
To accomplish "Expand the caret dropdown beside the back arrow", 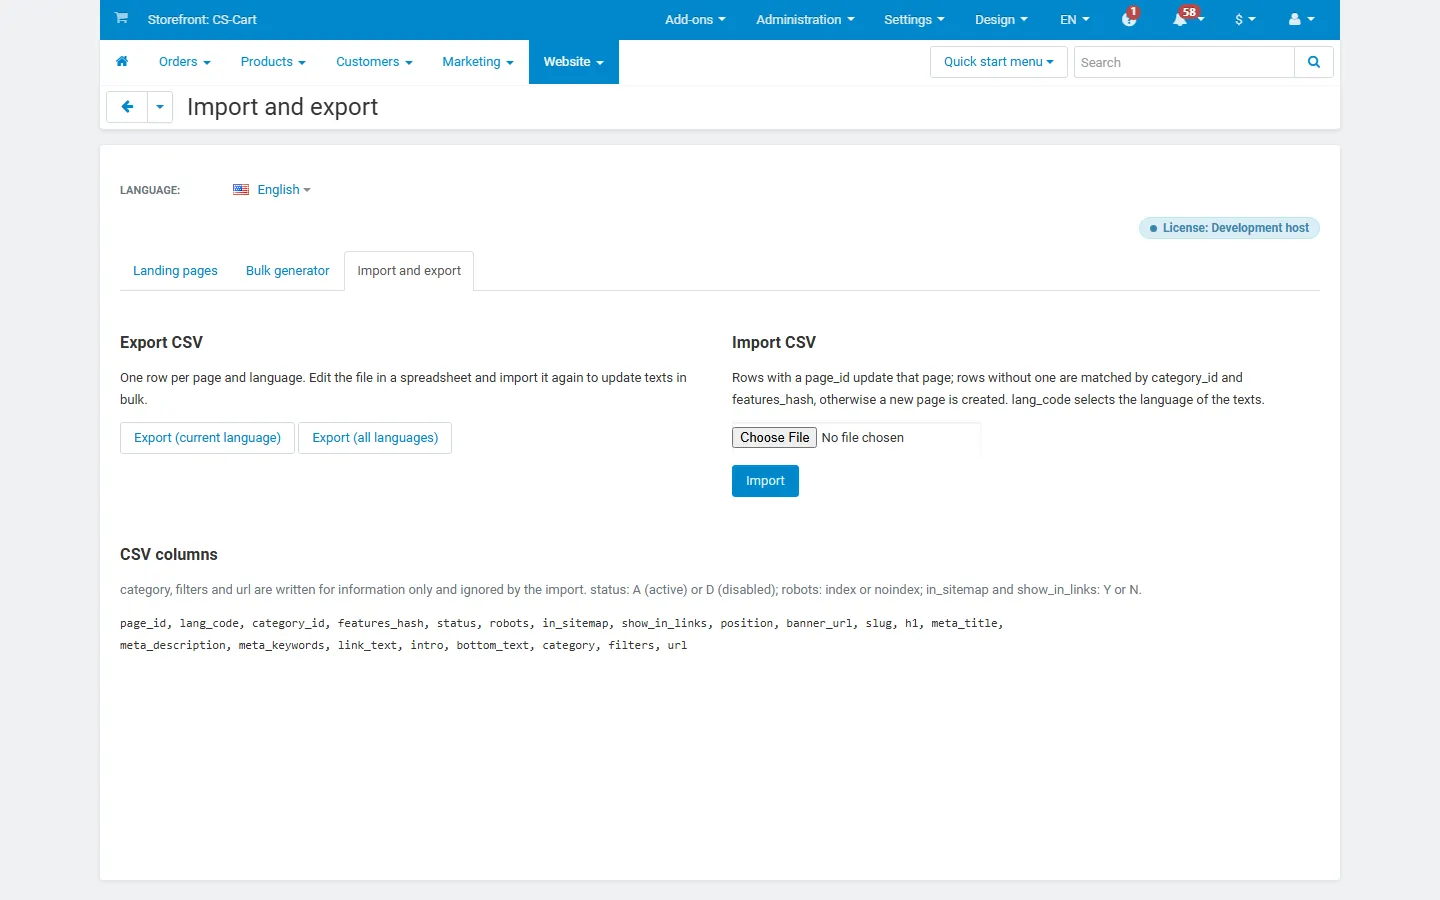I will 160,107.
